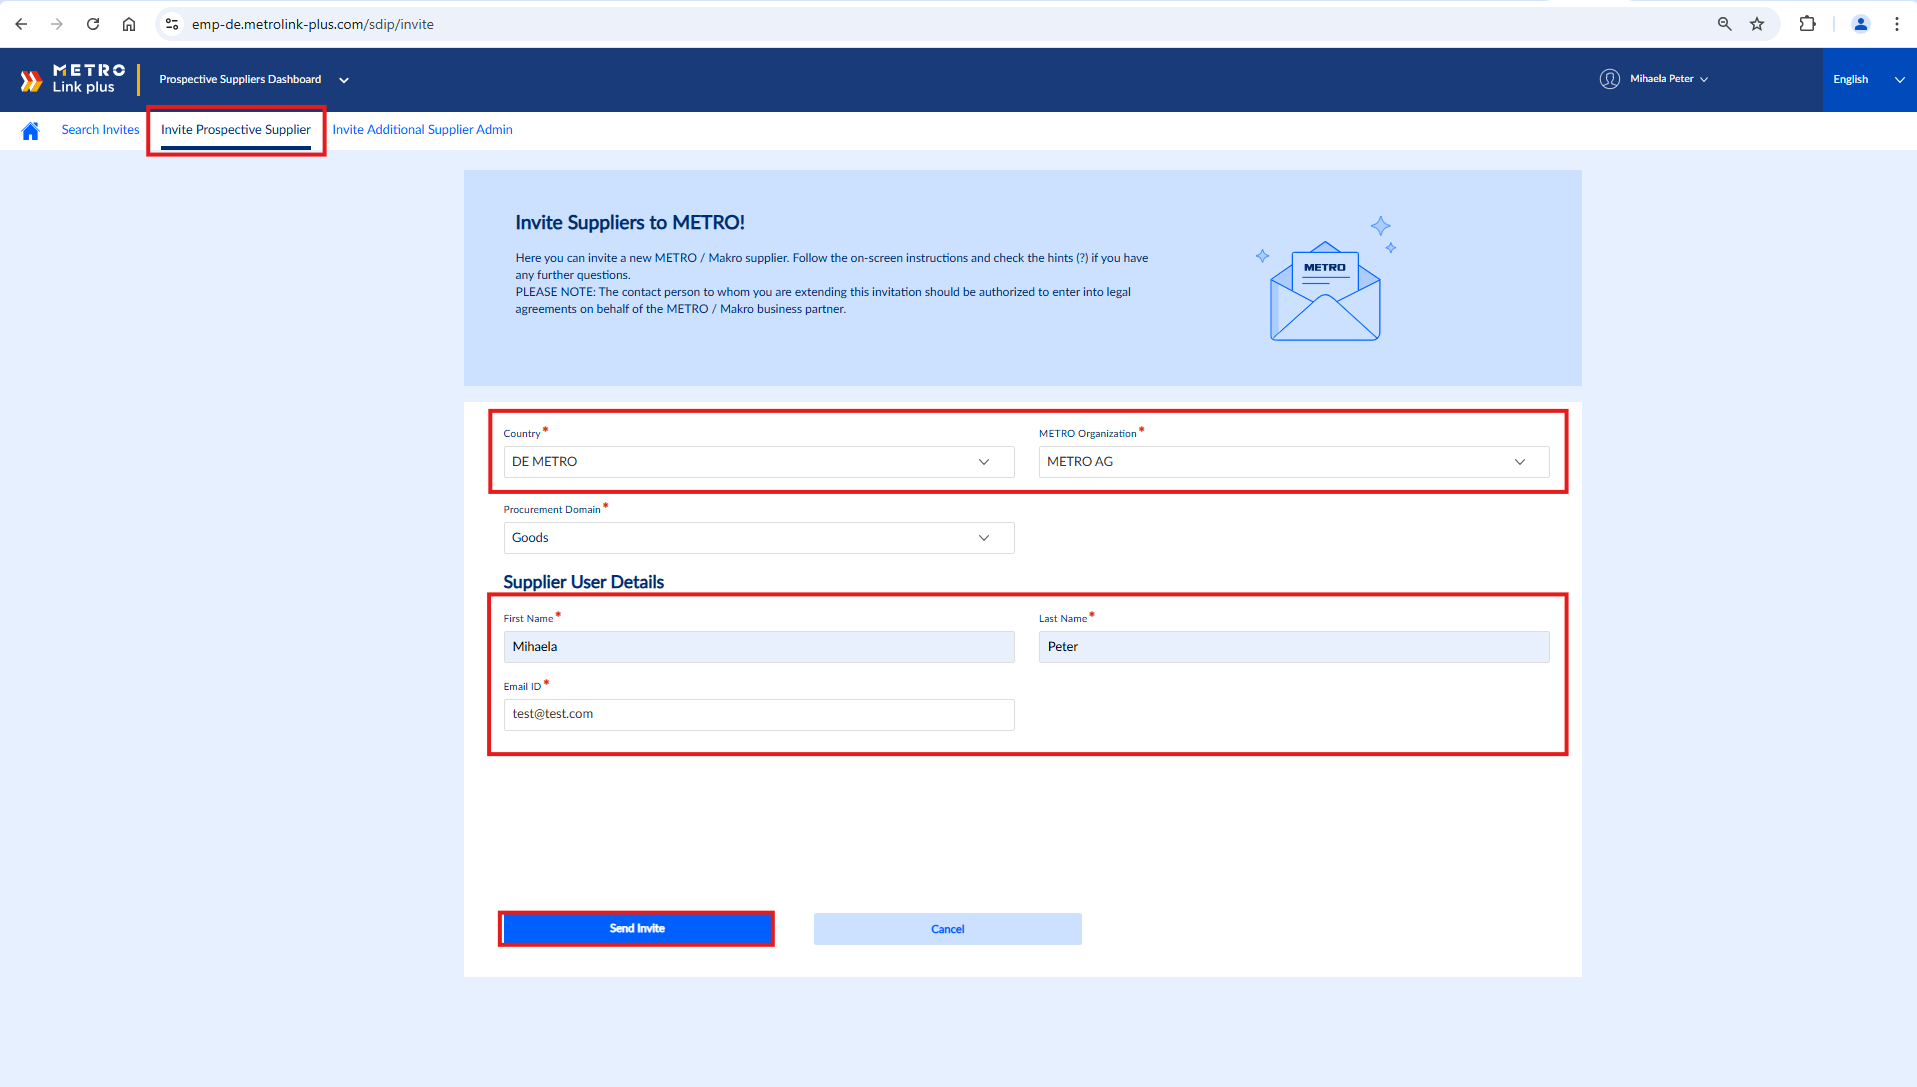Reload the current page

(x=93, y=24)
